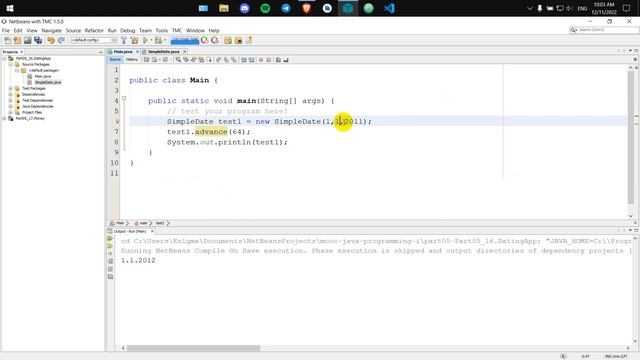Image resolution: width=640 pixels, height=360 pixels.
Task: Click the shift line left icon
Action: 244,60
